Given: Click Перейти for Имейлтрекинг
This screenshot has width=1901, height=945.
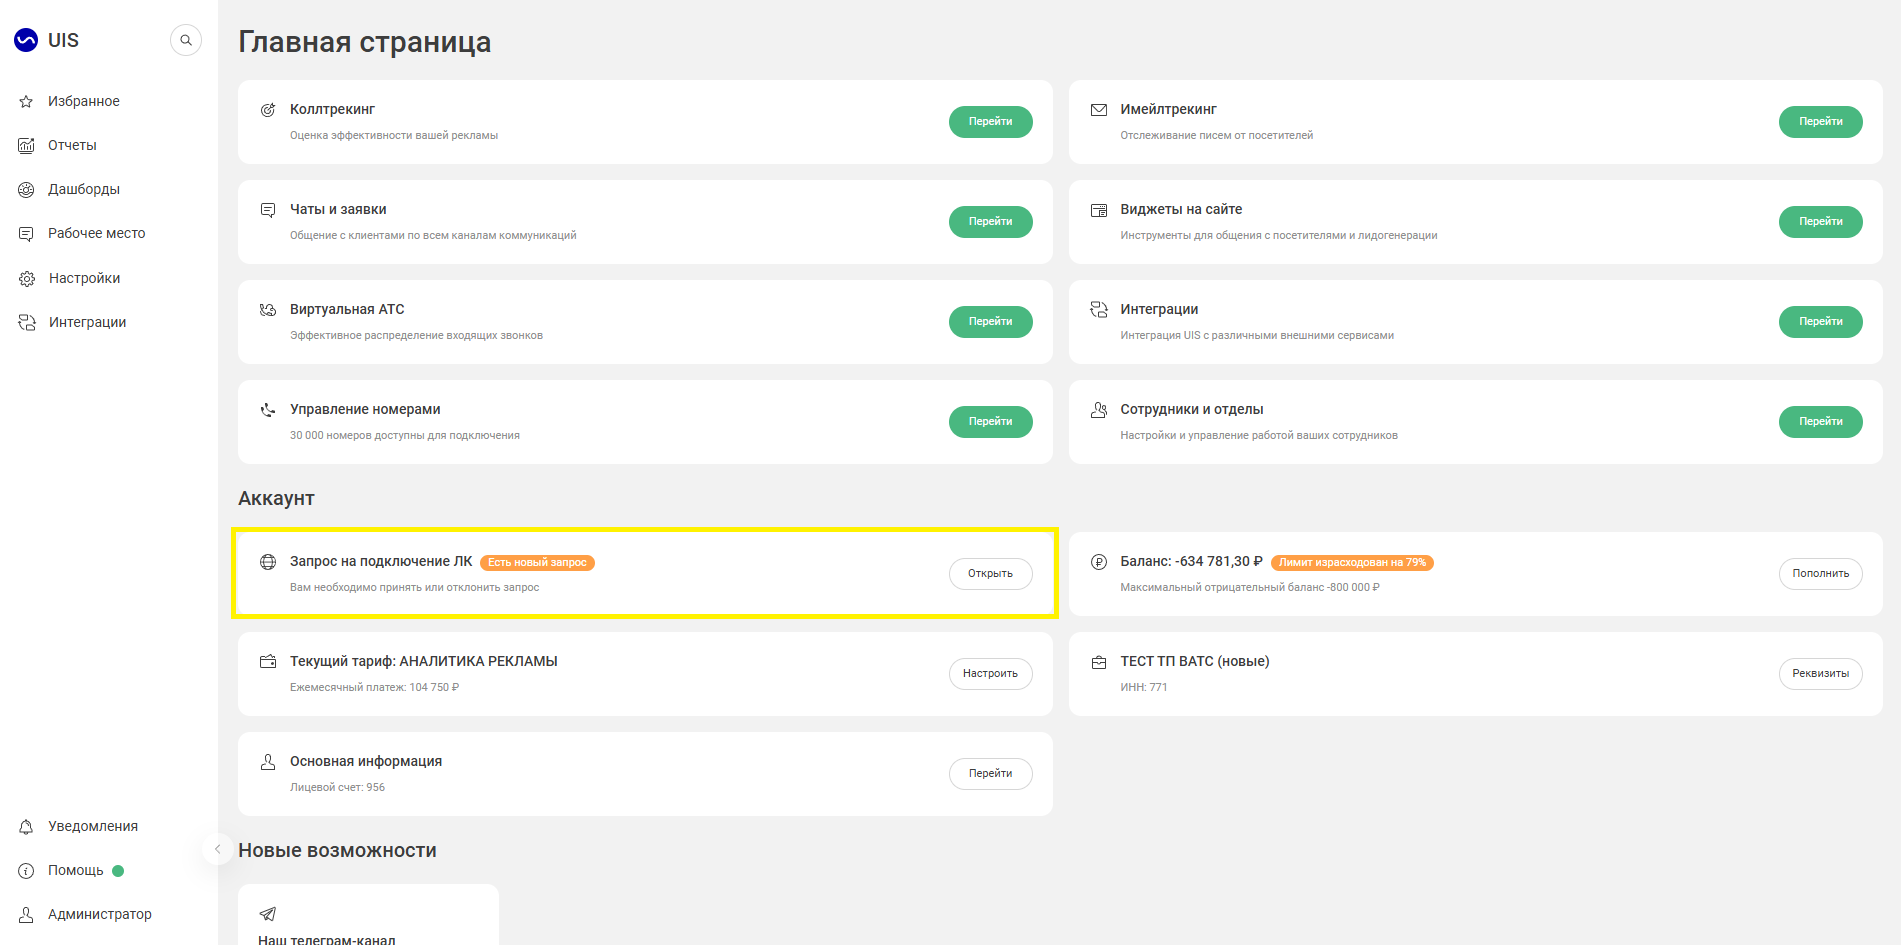Looking at the screenshot, I should [1820, 122].
